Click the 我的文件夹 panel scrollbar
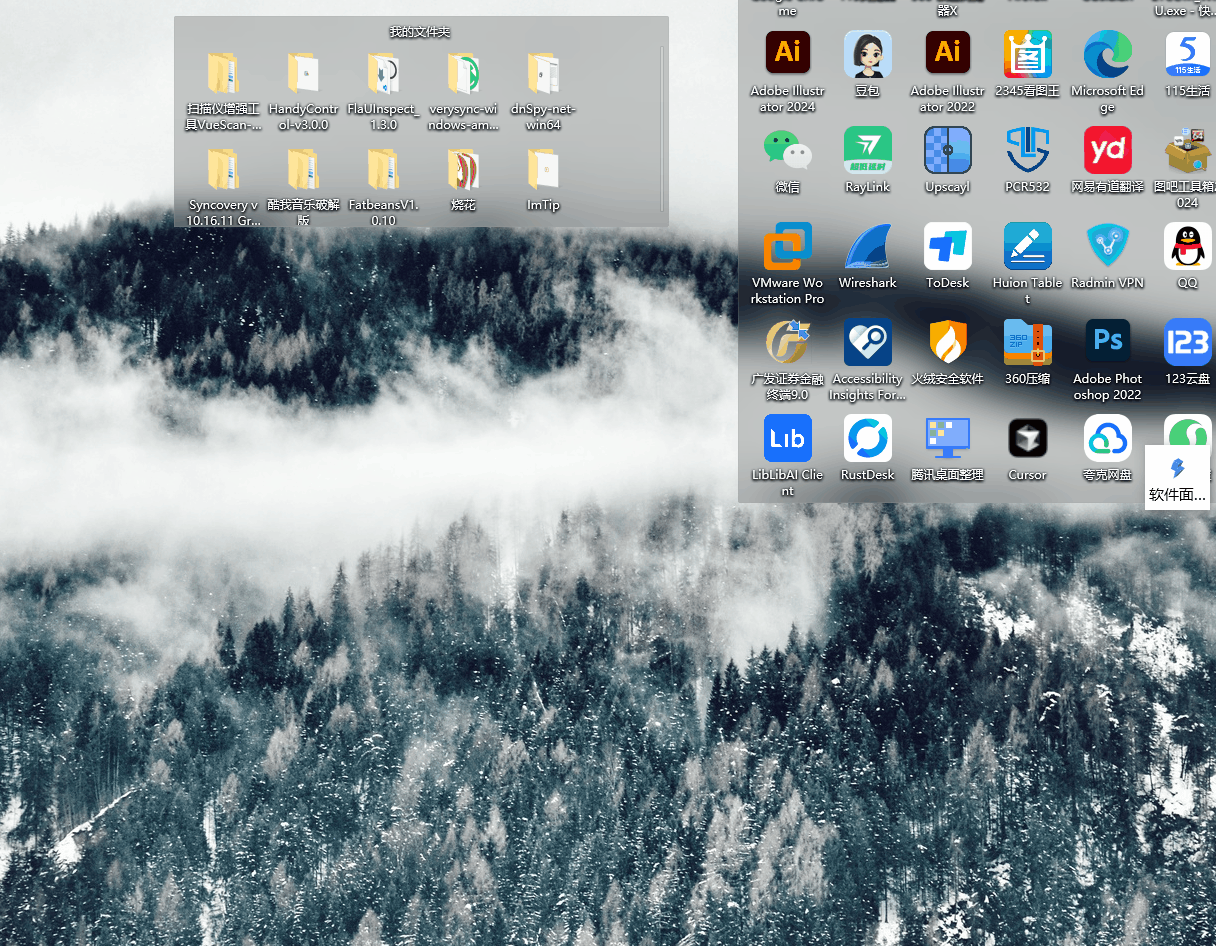 (x=662, y=128)
